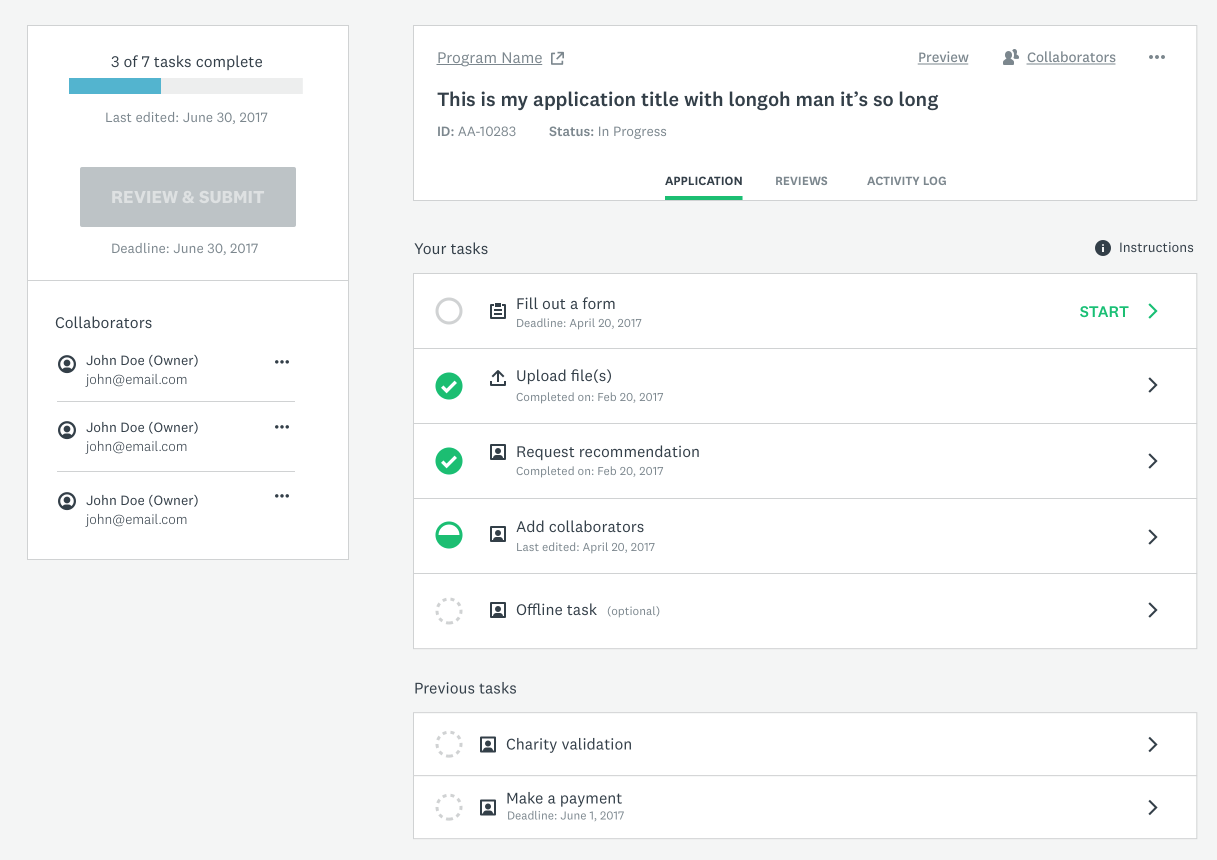Expand the Add collaborators task chevron
Screen dimensions: 1217x860
coord(1153,537)
